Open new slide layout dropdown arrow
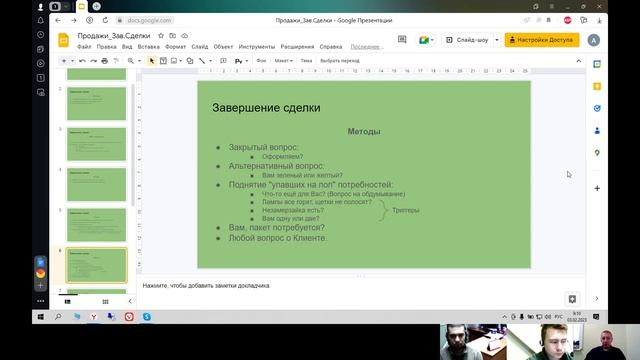This screenshot has height=360, width=640. 72,61
